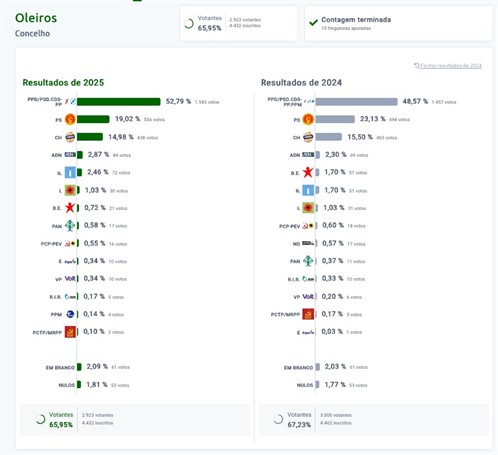Click the 65,95% turnout figure below 2025 results
The height and width of the screenshot is (455, 498).
(x=61, y=425)
